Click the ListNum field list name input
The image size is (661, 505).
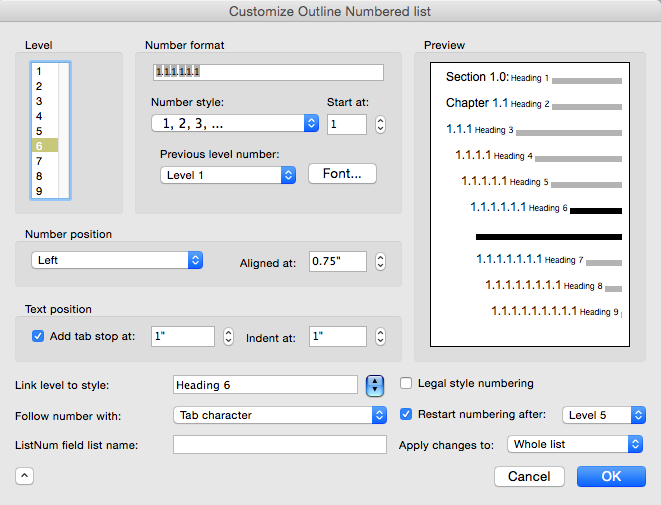click(x=279, y=445)
